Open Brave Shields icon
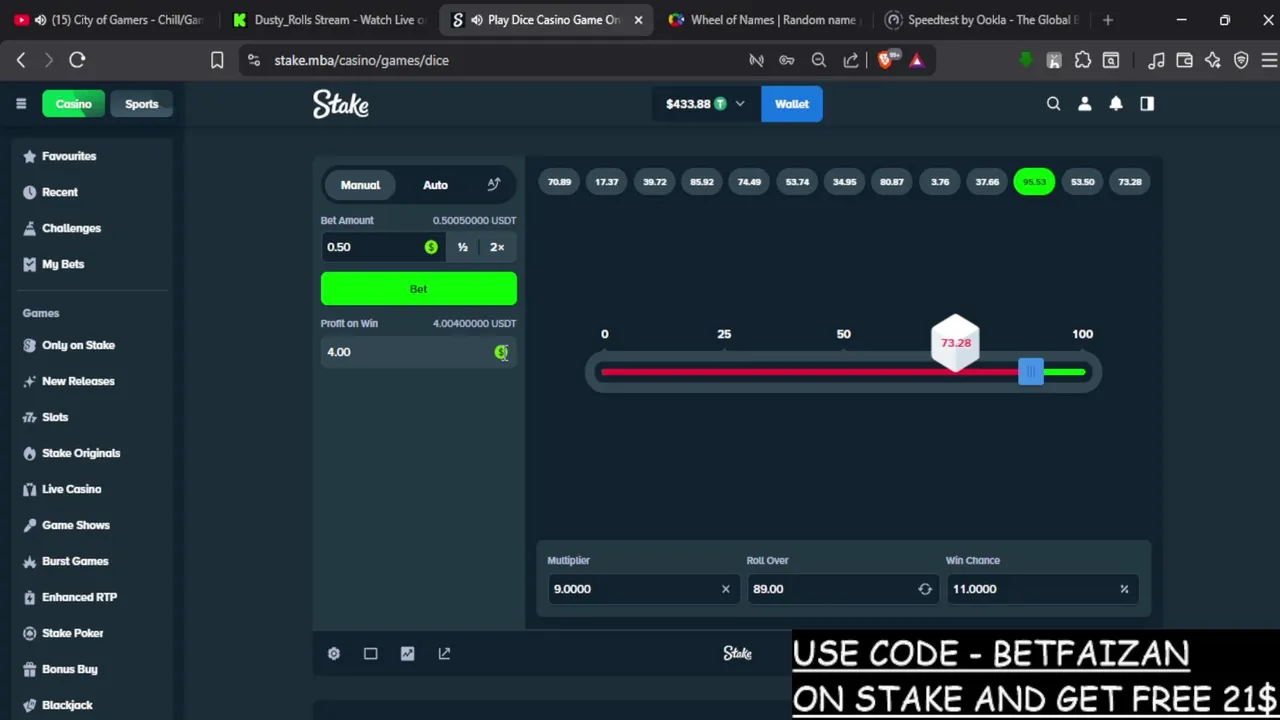 (x=886, y=60)
